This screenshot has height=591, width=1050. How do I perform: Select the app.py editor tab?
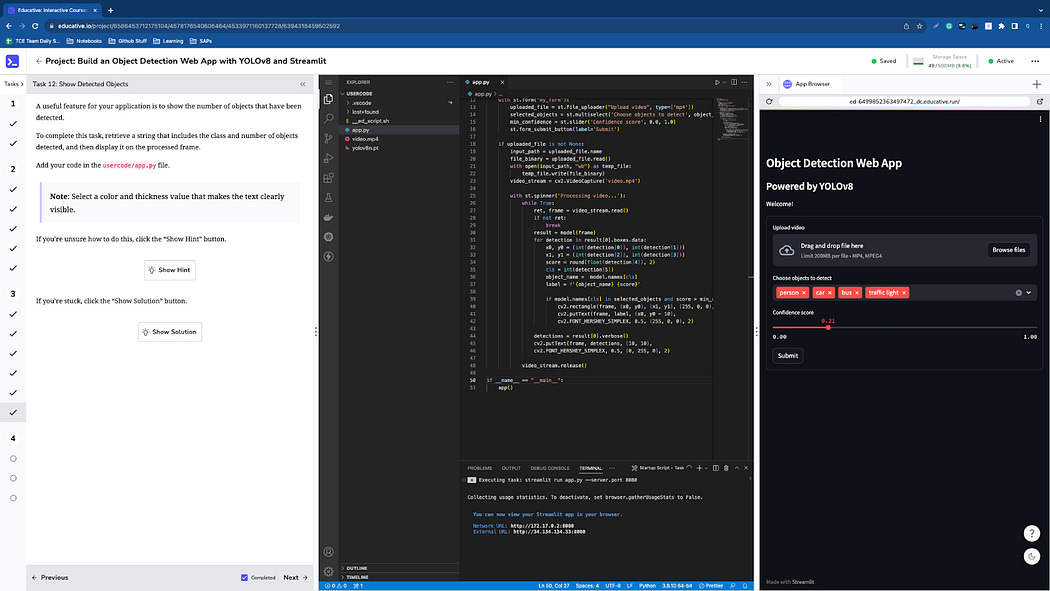click(x=480, y=82)
